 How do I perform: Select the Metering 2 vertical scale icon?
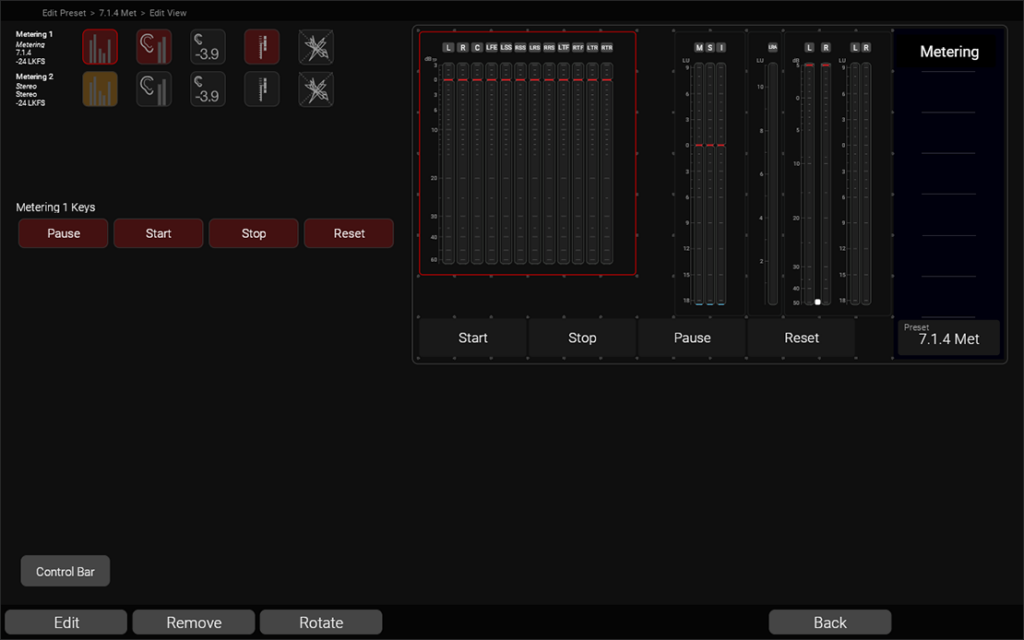tap(262, 89)
